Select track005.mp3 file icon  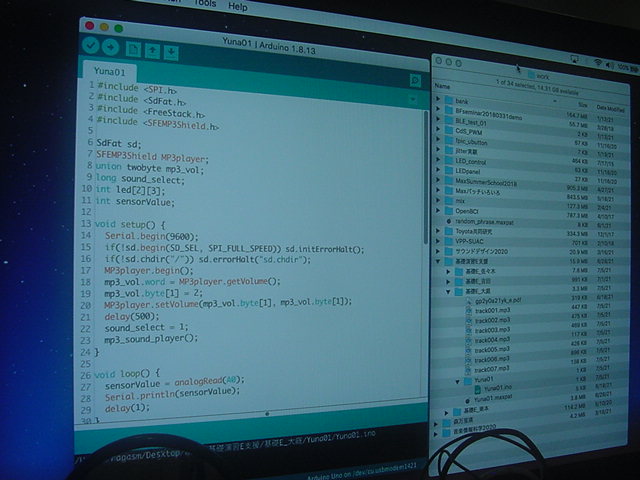pos(469,350)
